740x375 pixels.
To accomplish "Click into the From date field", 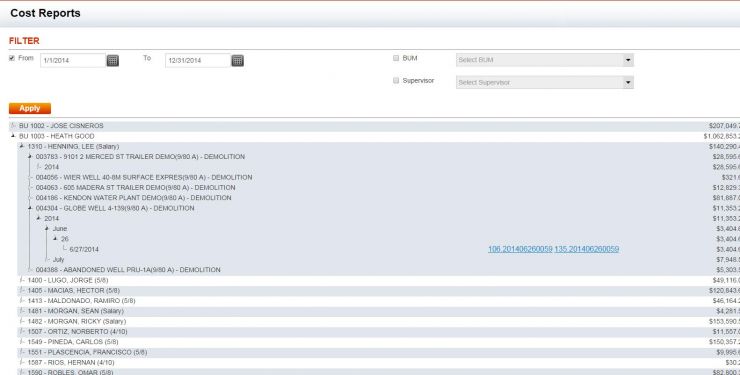I will coord(73,60).
